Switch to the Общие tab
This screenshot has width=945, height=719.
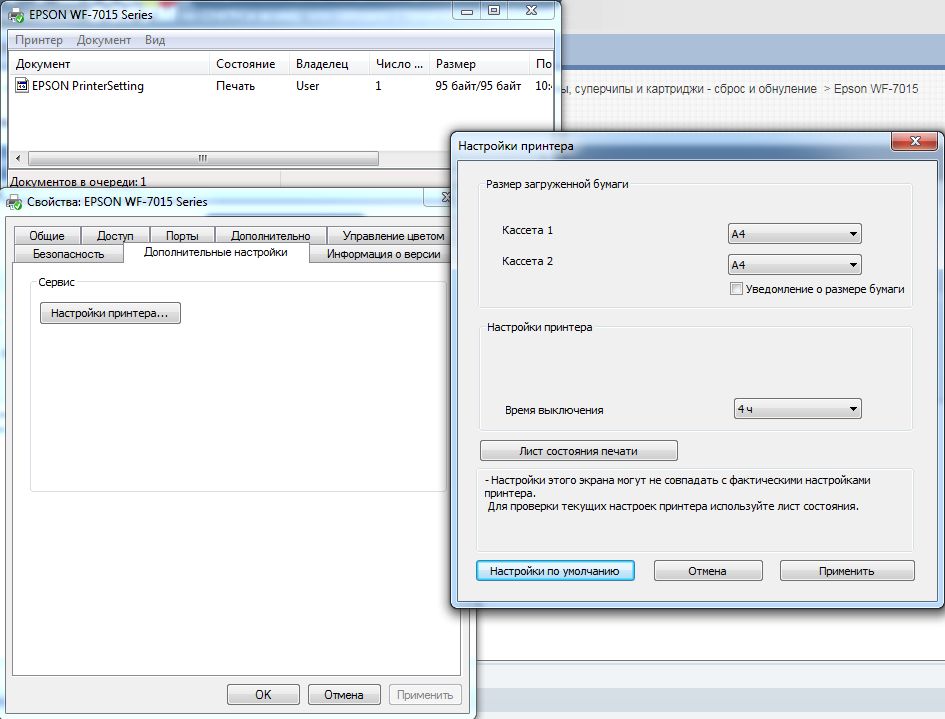[x=47, y=236]
